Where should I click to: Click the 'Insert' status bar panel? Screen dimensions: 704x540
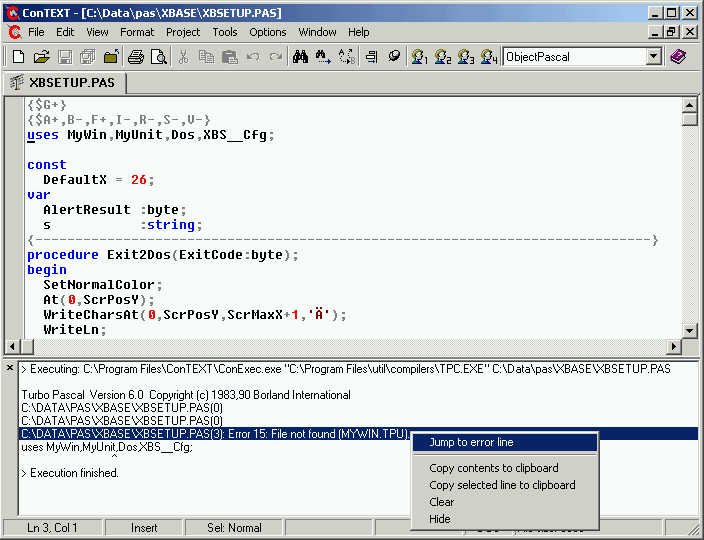click(144, 528)
